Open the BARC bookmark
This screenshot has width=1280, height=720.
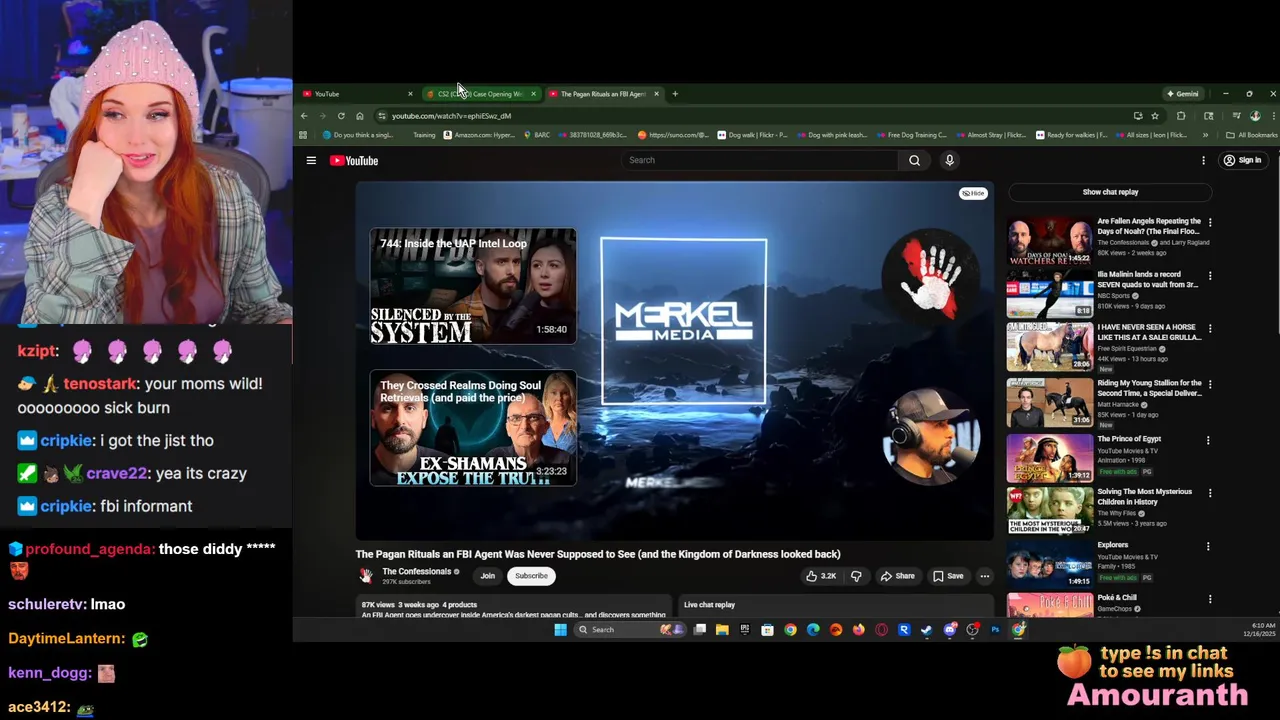537,135
